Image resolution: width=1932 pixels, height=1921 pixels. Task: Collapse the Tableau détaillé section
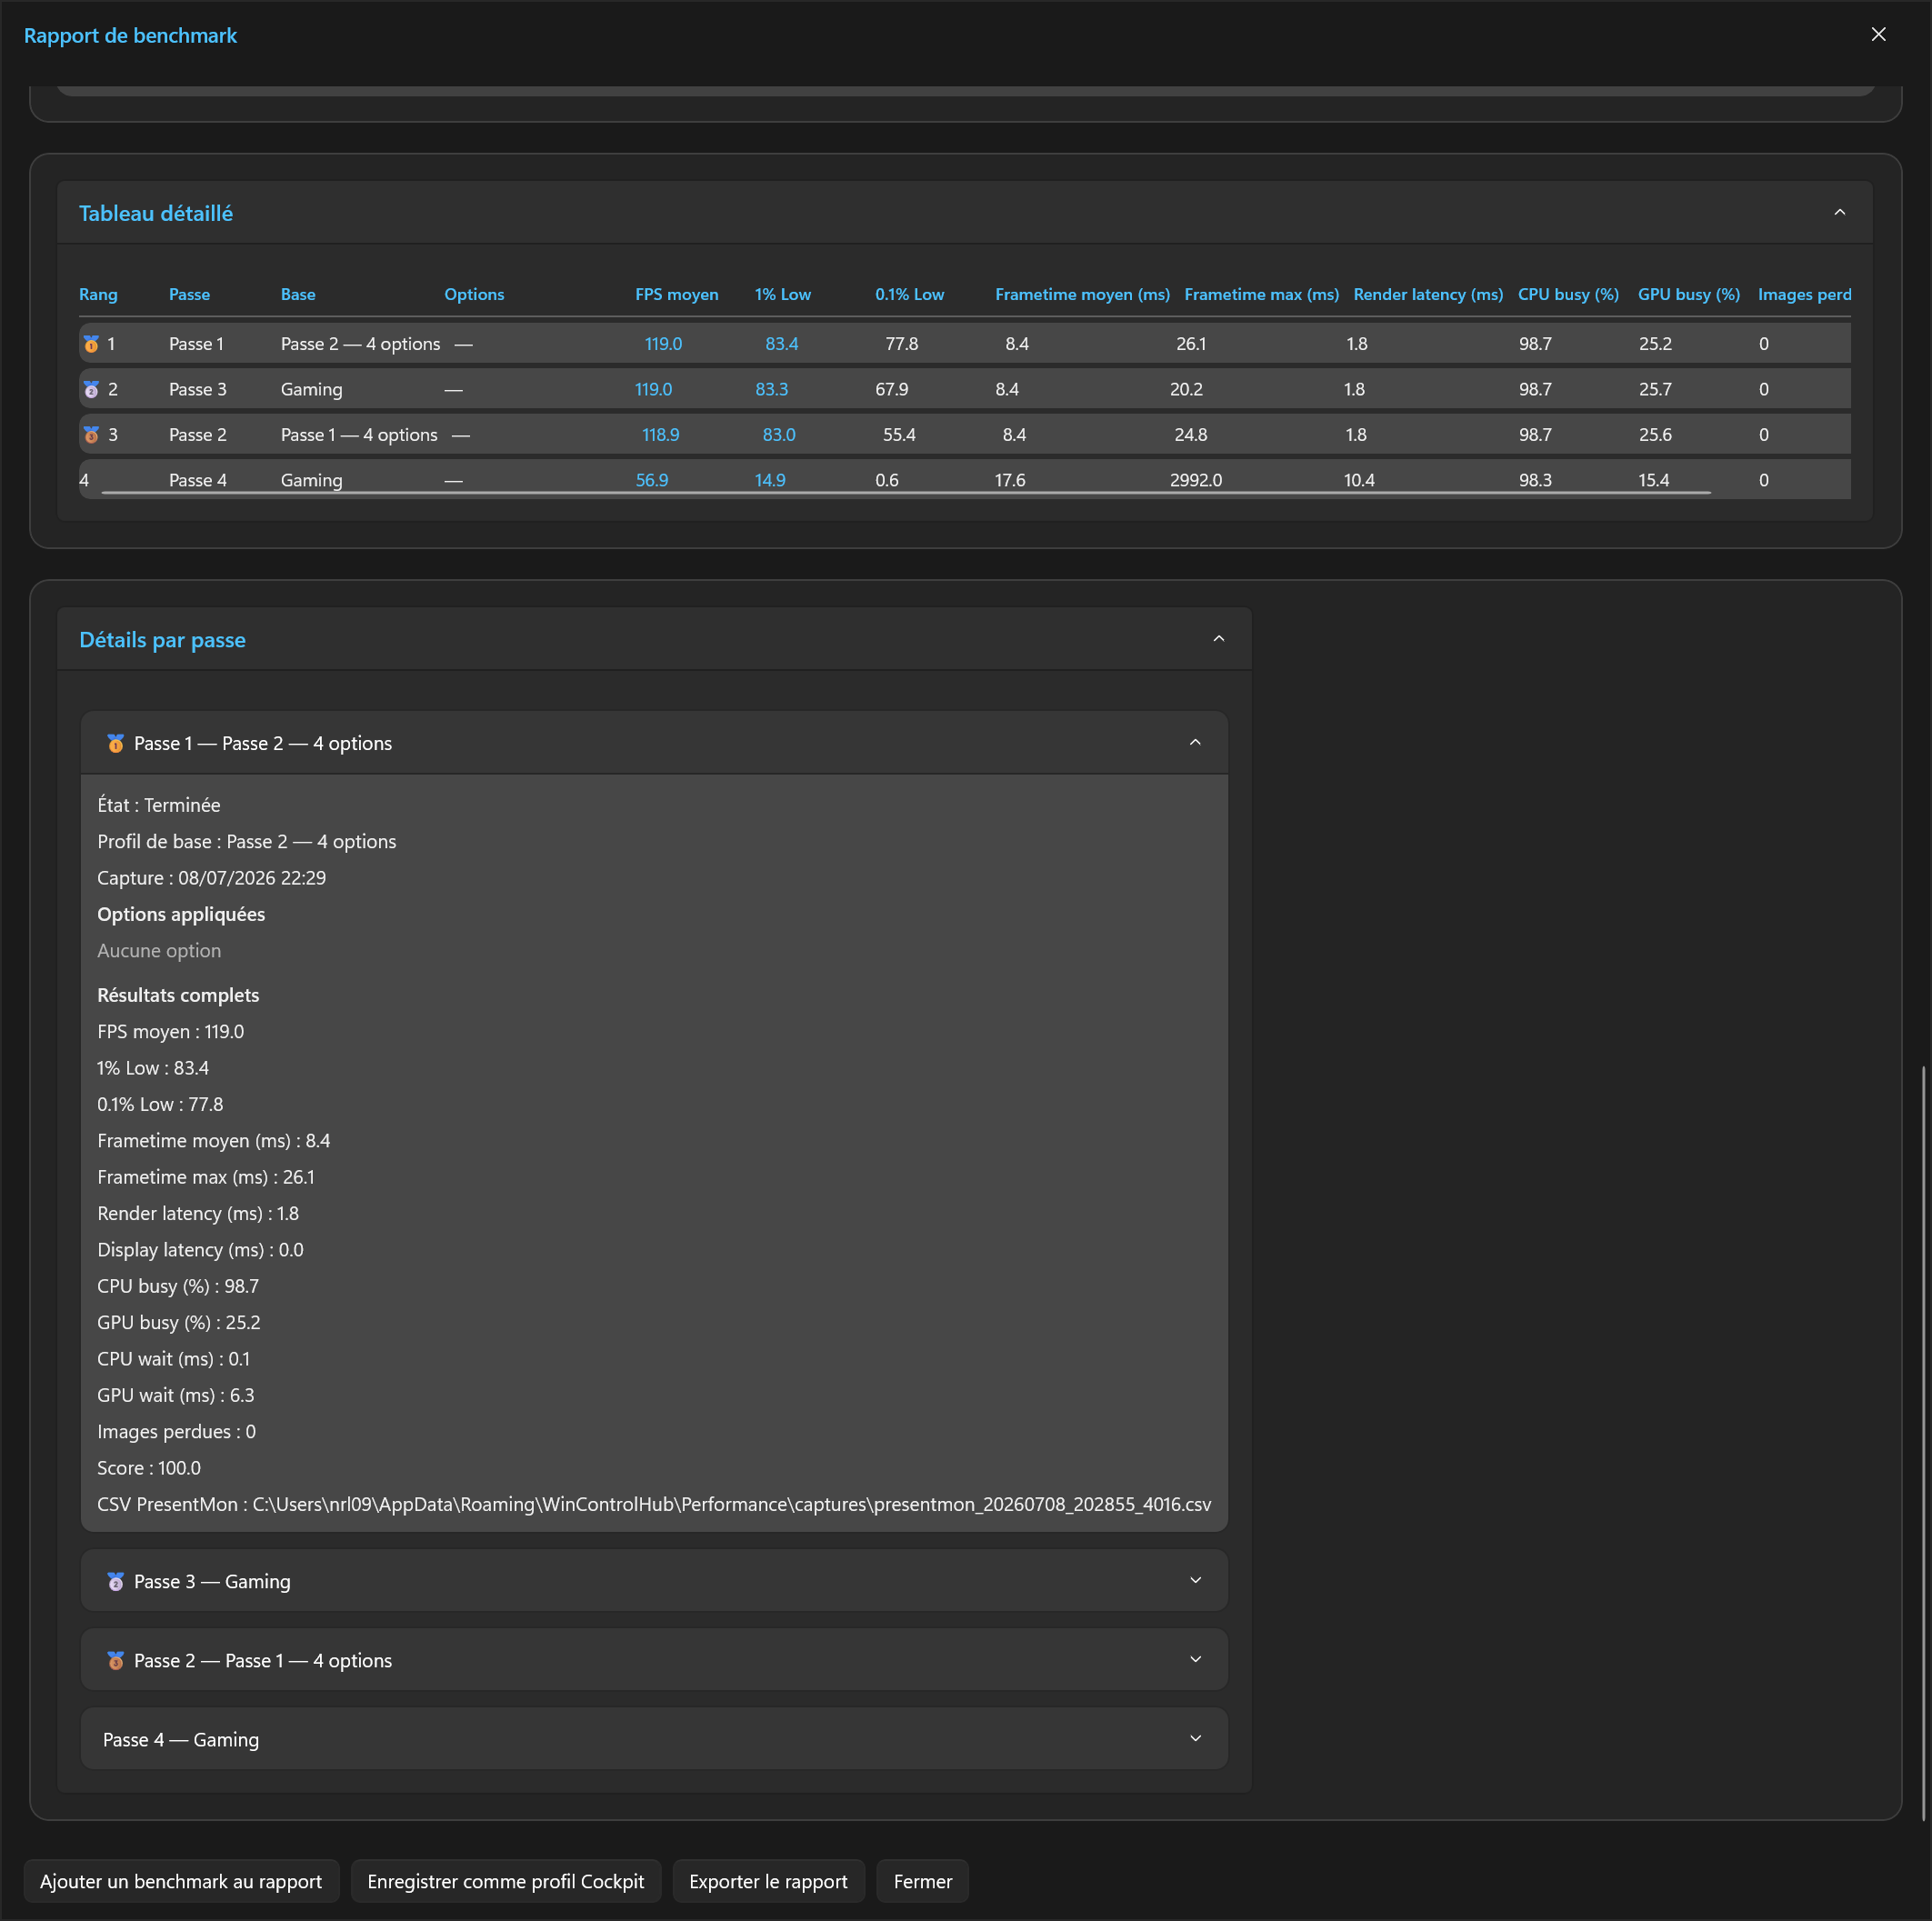click(1839, 212)
